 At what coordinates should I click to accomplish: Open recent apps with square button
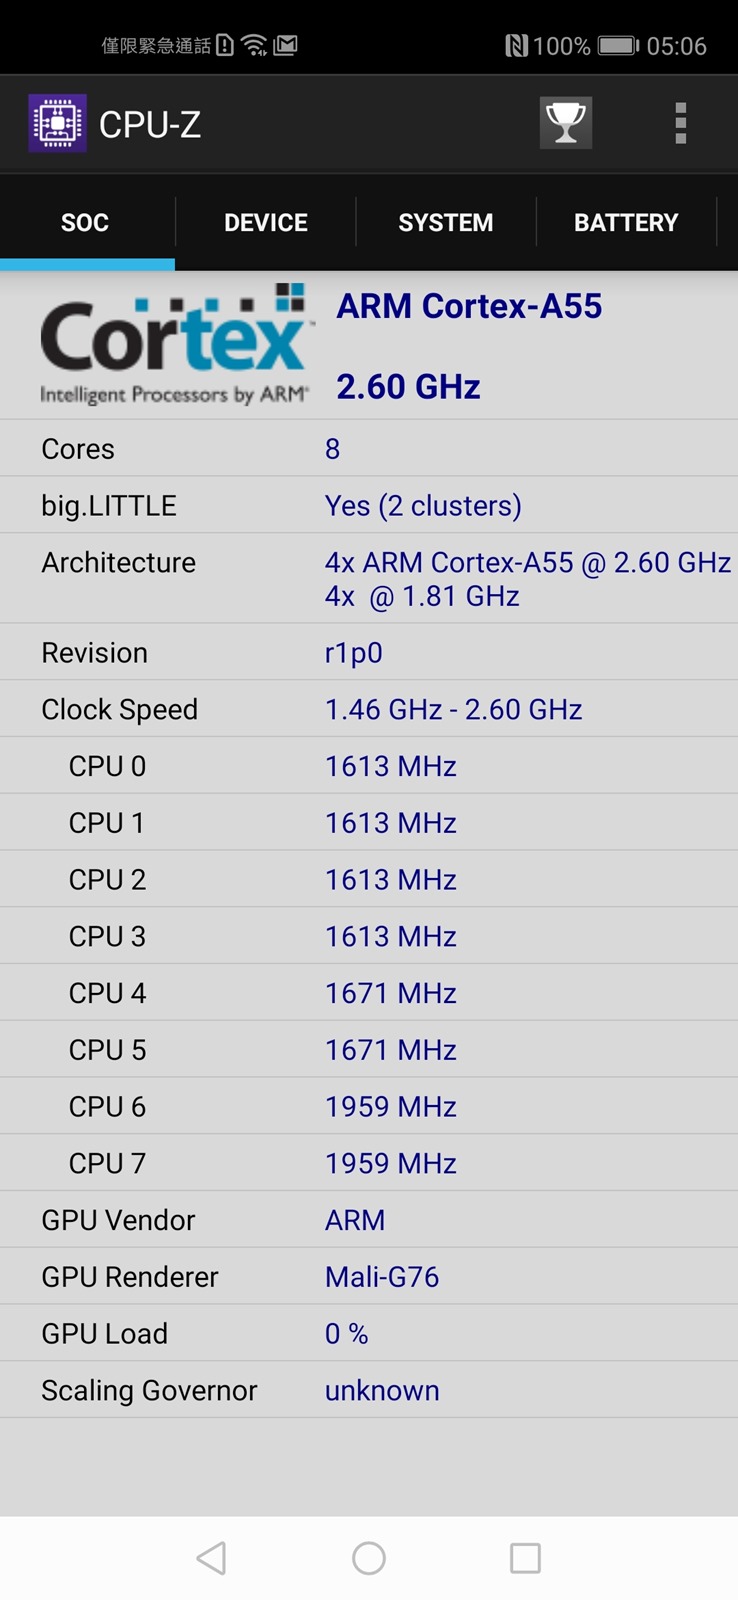tap(525, 1557)
